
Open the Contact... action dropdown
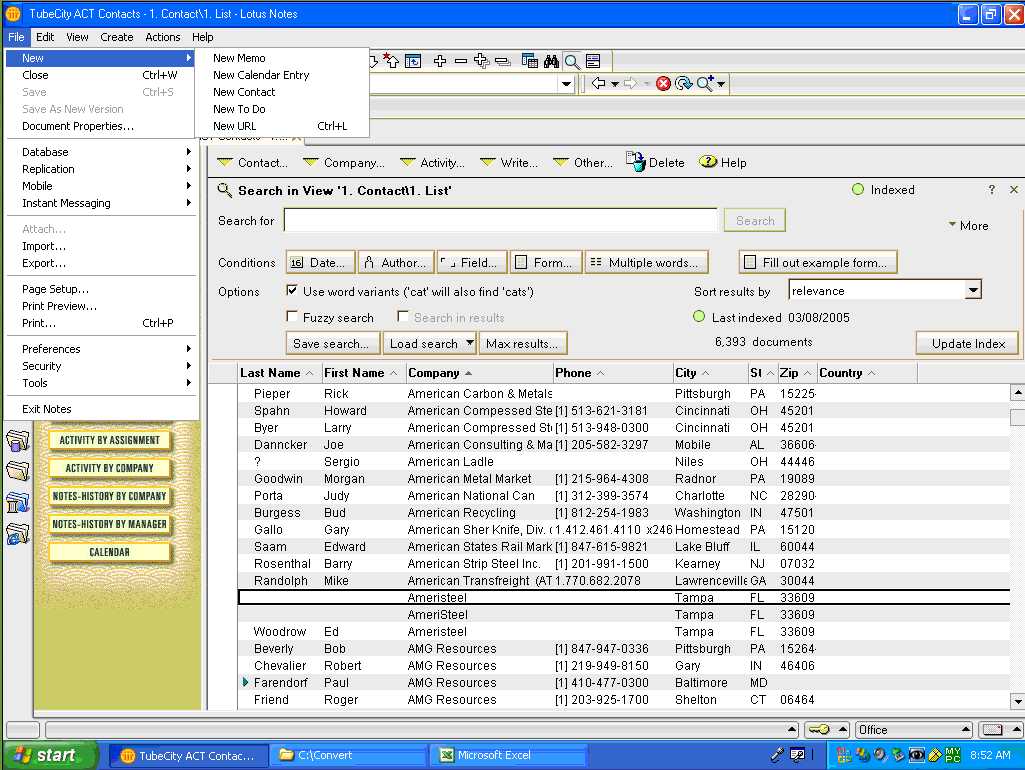(252, 162)
